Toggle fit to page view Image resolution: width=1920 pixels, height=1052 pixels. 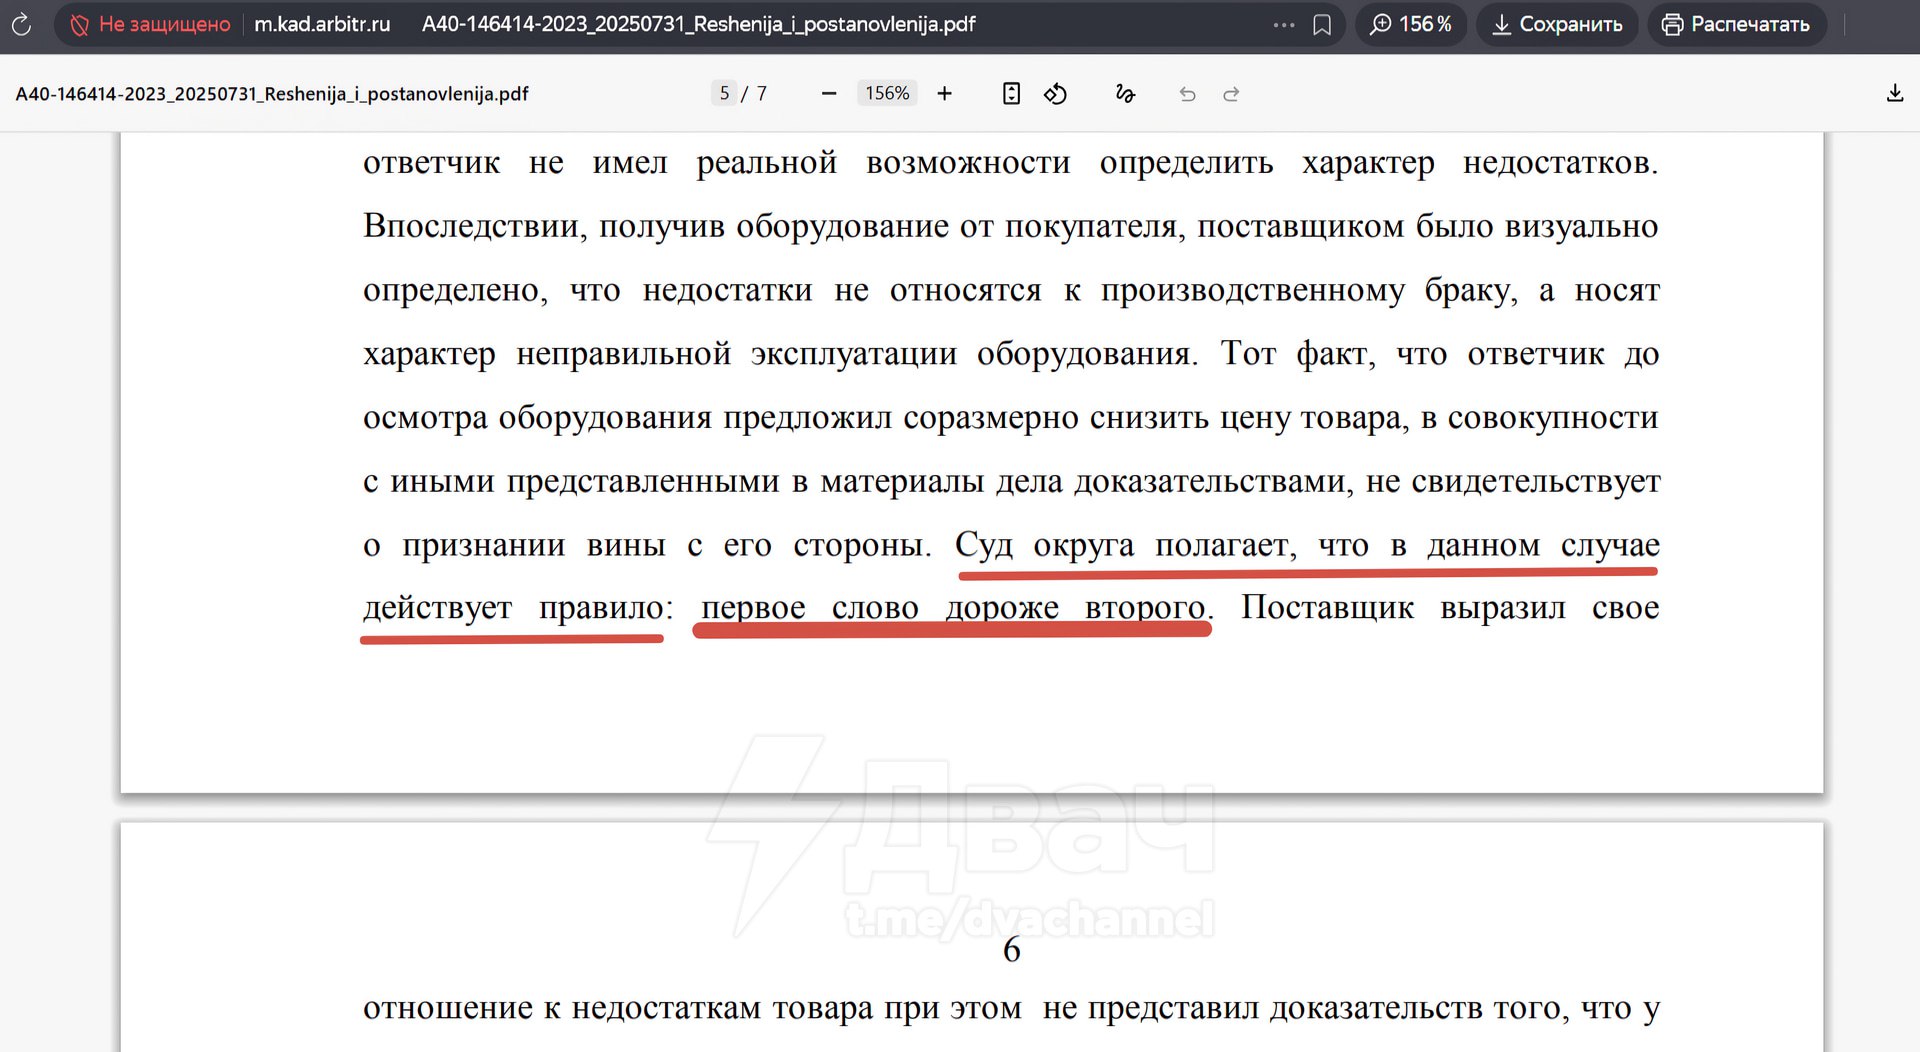click(1011, 94)
